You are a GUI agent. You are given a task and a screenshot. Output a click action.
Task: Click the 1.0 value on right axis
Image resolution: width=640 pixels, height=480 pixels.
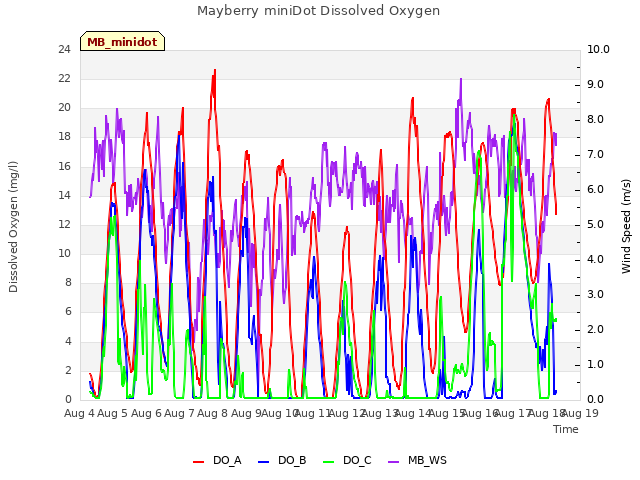(595, 364)
